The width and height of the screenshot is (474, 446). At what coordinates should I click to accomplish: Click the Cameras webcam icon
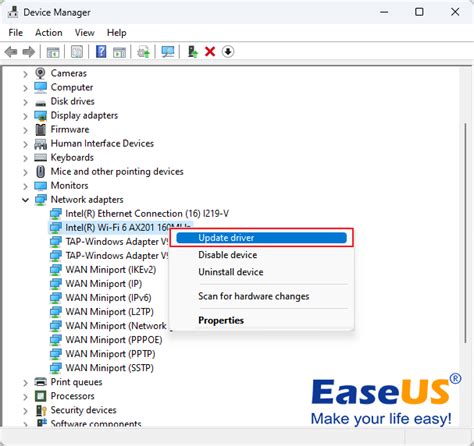pos(40,73)
